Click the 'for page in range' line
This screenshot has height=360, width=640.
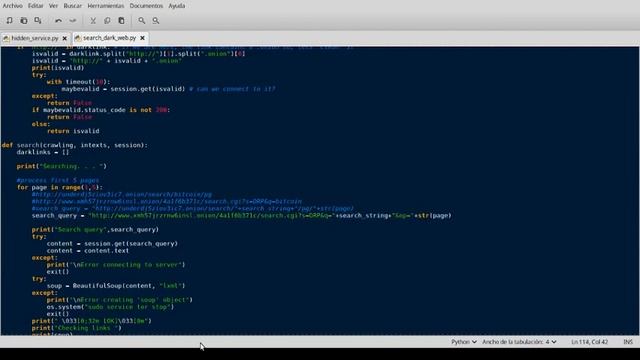point(60,188)
